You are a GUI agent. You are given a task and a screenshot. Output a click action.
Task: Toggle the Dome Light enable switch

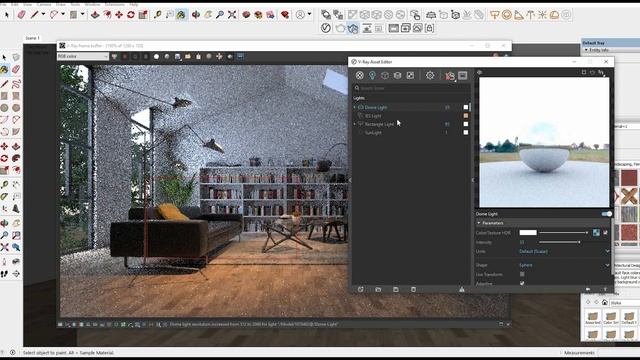(x=607, y=214)
